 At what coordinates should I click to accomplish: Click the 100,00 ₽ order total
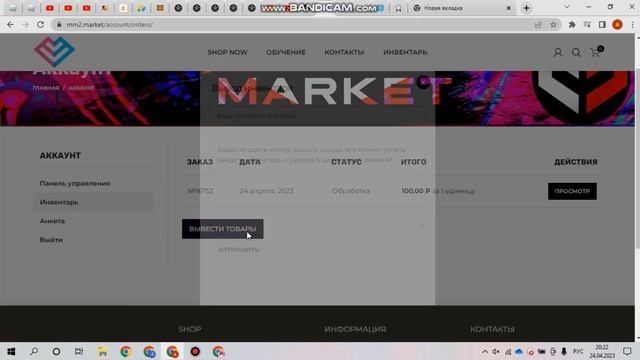coord(416,191)
